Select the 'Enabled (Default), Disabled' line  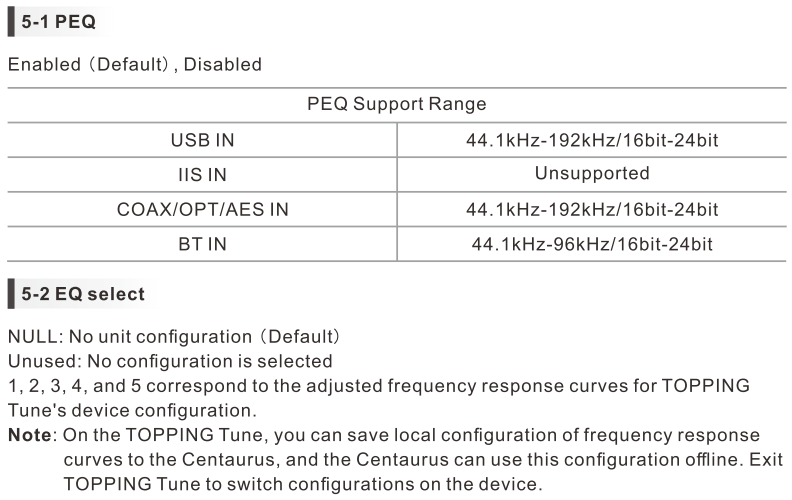pos(135,65)
